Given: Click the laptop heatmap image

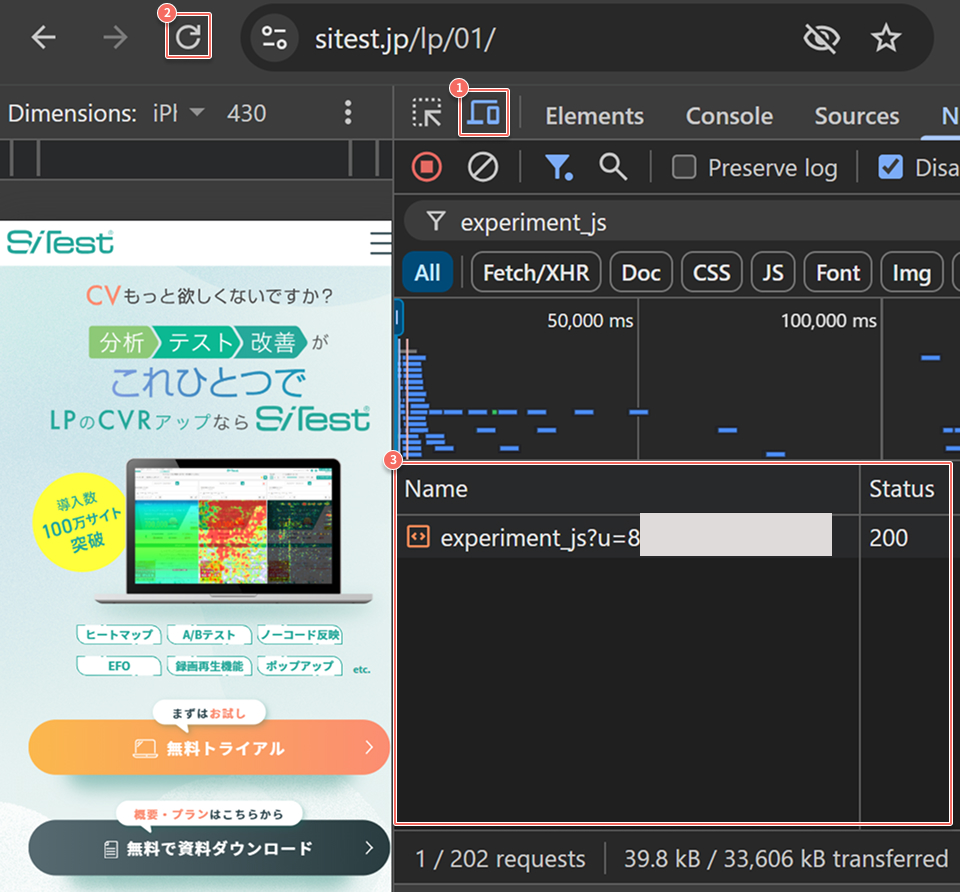Looking at the screenshot, I should (x=233, y=531).
